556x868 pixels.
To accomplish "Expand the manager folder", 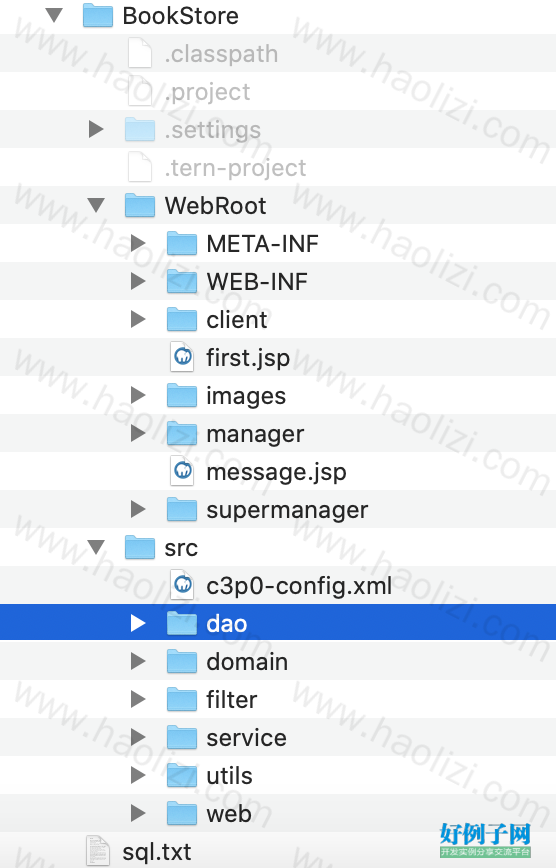I will point(138,433).
